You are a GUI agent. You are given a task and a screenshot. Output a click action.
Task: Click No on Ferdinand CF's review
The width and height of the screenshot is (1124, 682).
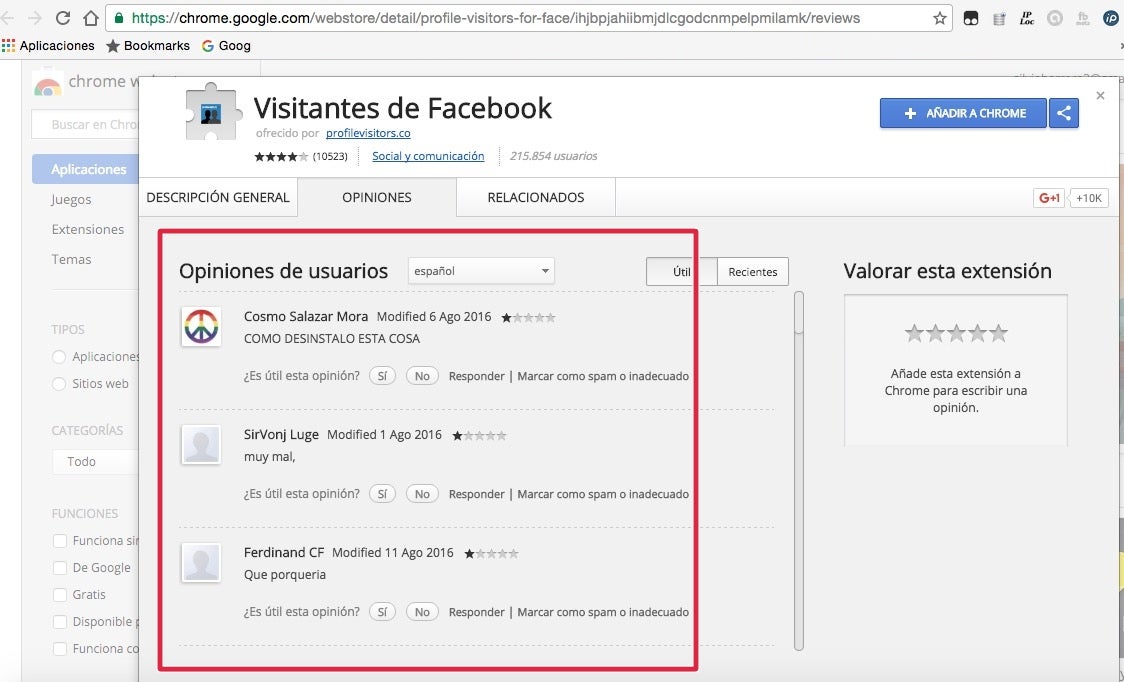(x=422, y=612)
